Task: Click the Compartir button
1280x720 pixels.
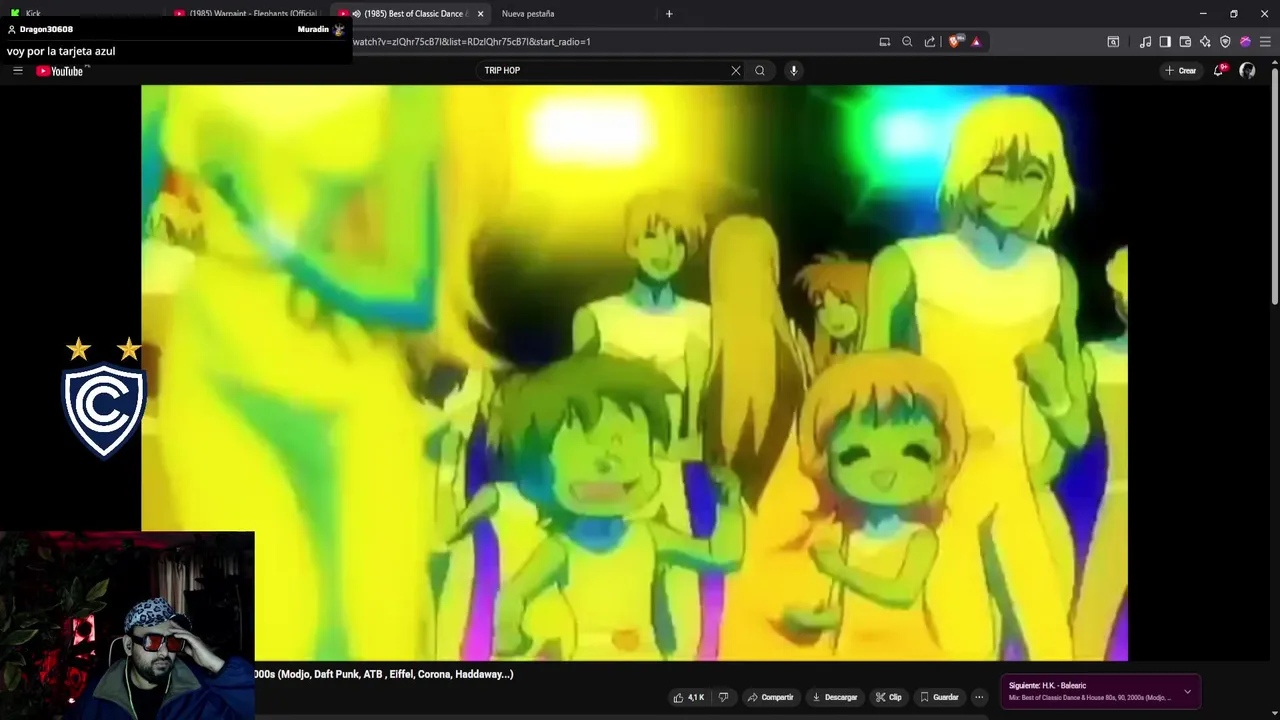Action: point(770,697)
